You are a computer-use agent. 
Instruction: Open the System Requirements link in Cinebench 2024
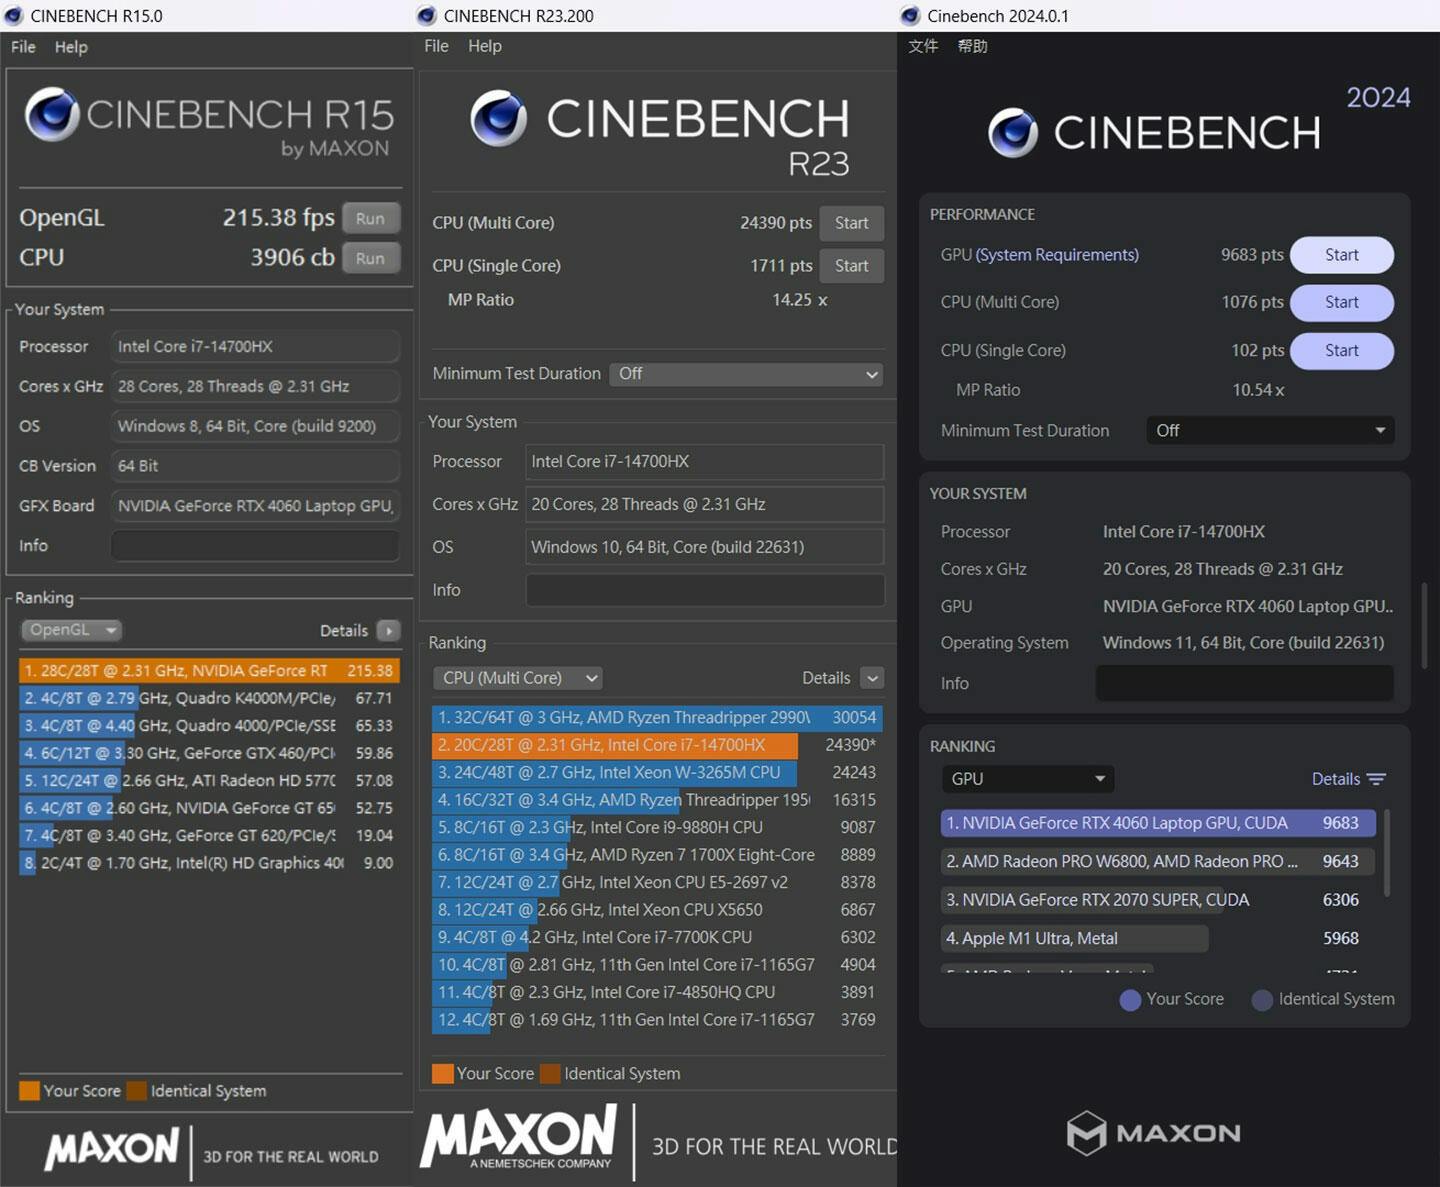pyautogui.click(x=1057, y=255)
